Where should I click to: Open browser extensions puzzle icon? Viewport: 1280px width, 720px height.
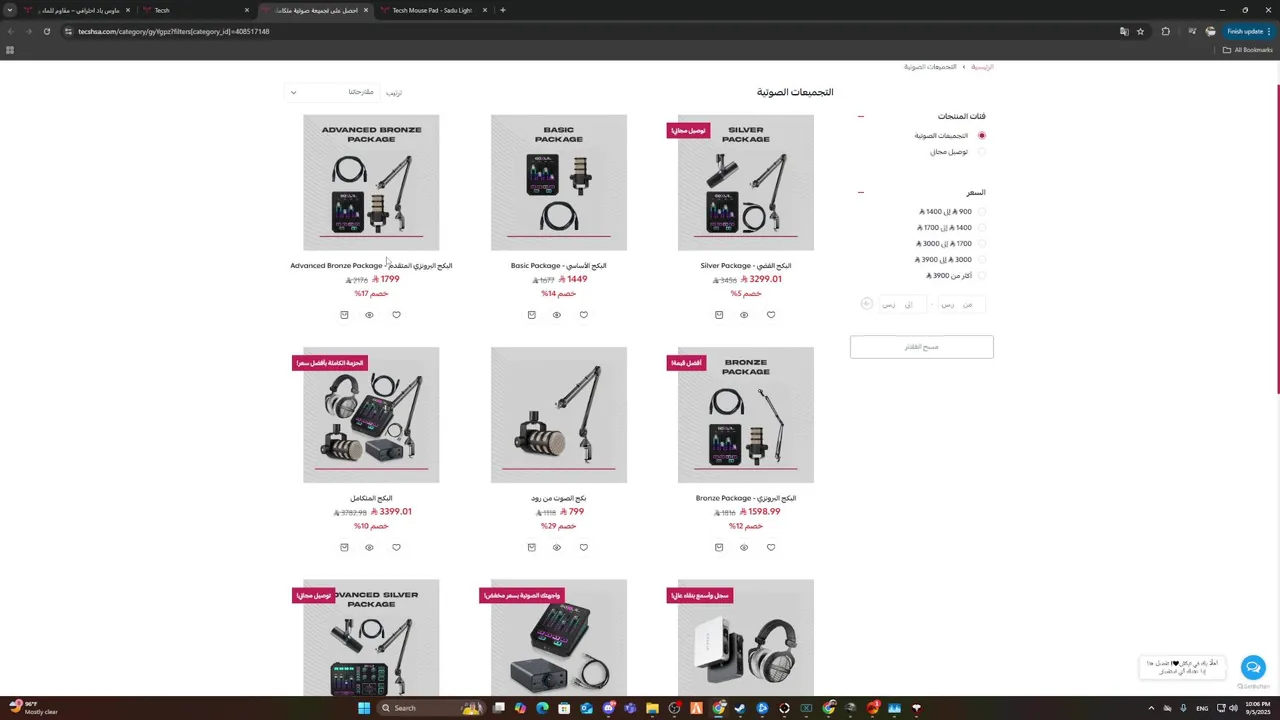(x=1165, y=31)
